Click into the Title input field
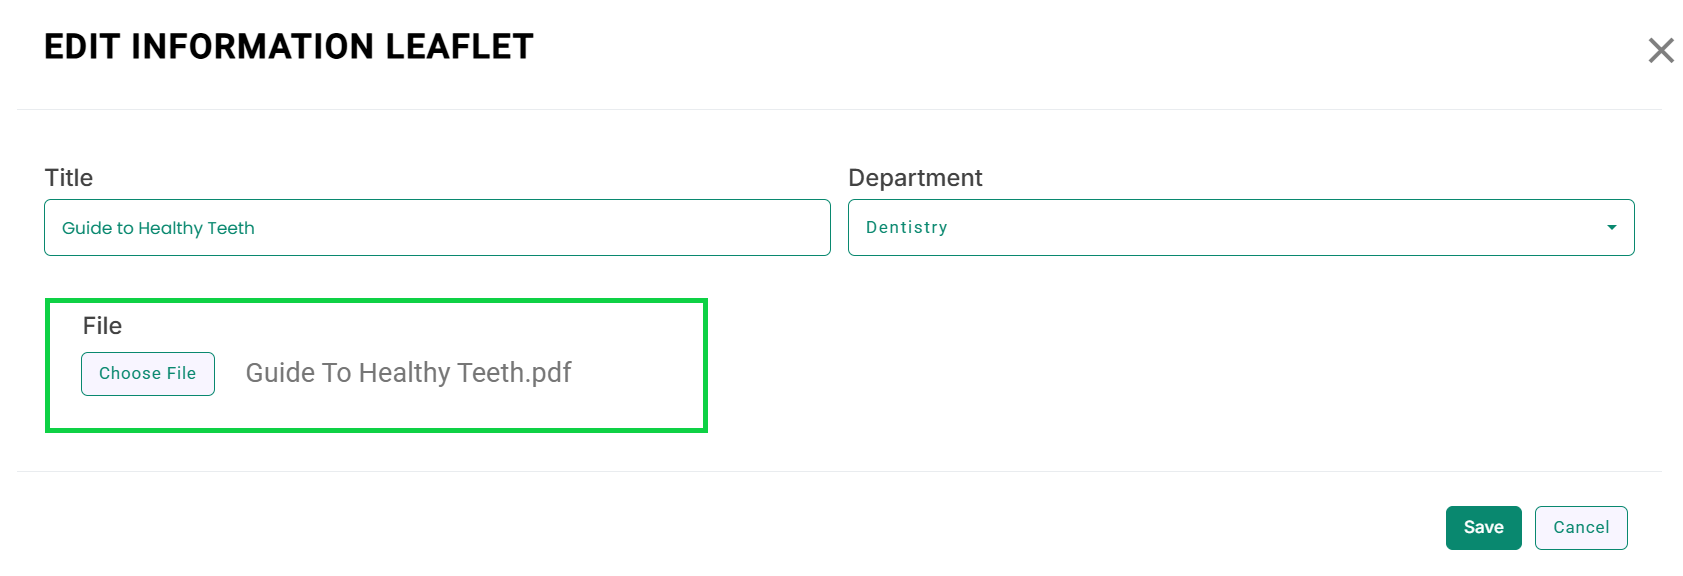The height and width of the screenshot is (576, 1683). (x=437, y=228)
